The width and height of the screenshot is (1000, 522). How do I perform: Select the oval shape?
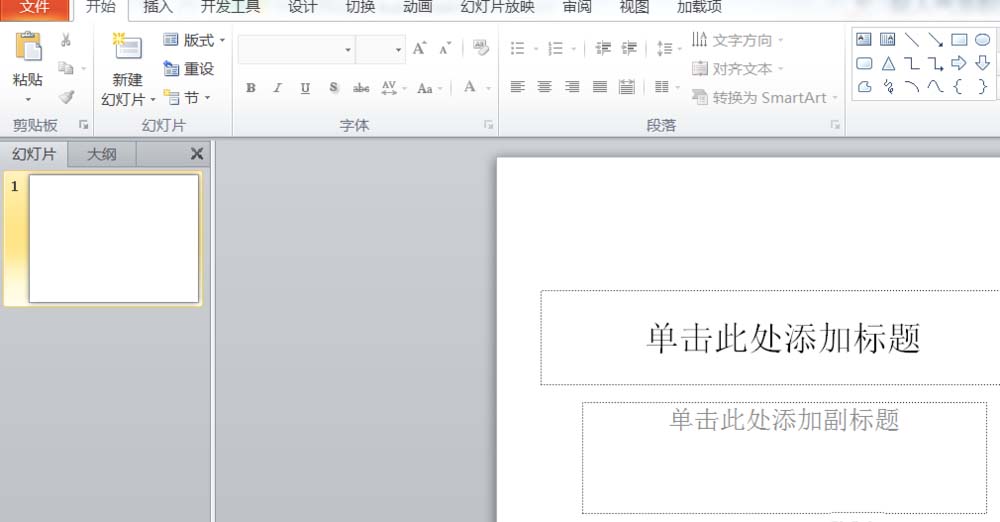tap(982, 40)
